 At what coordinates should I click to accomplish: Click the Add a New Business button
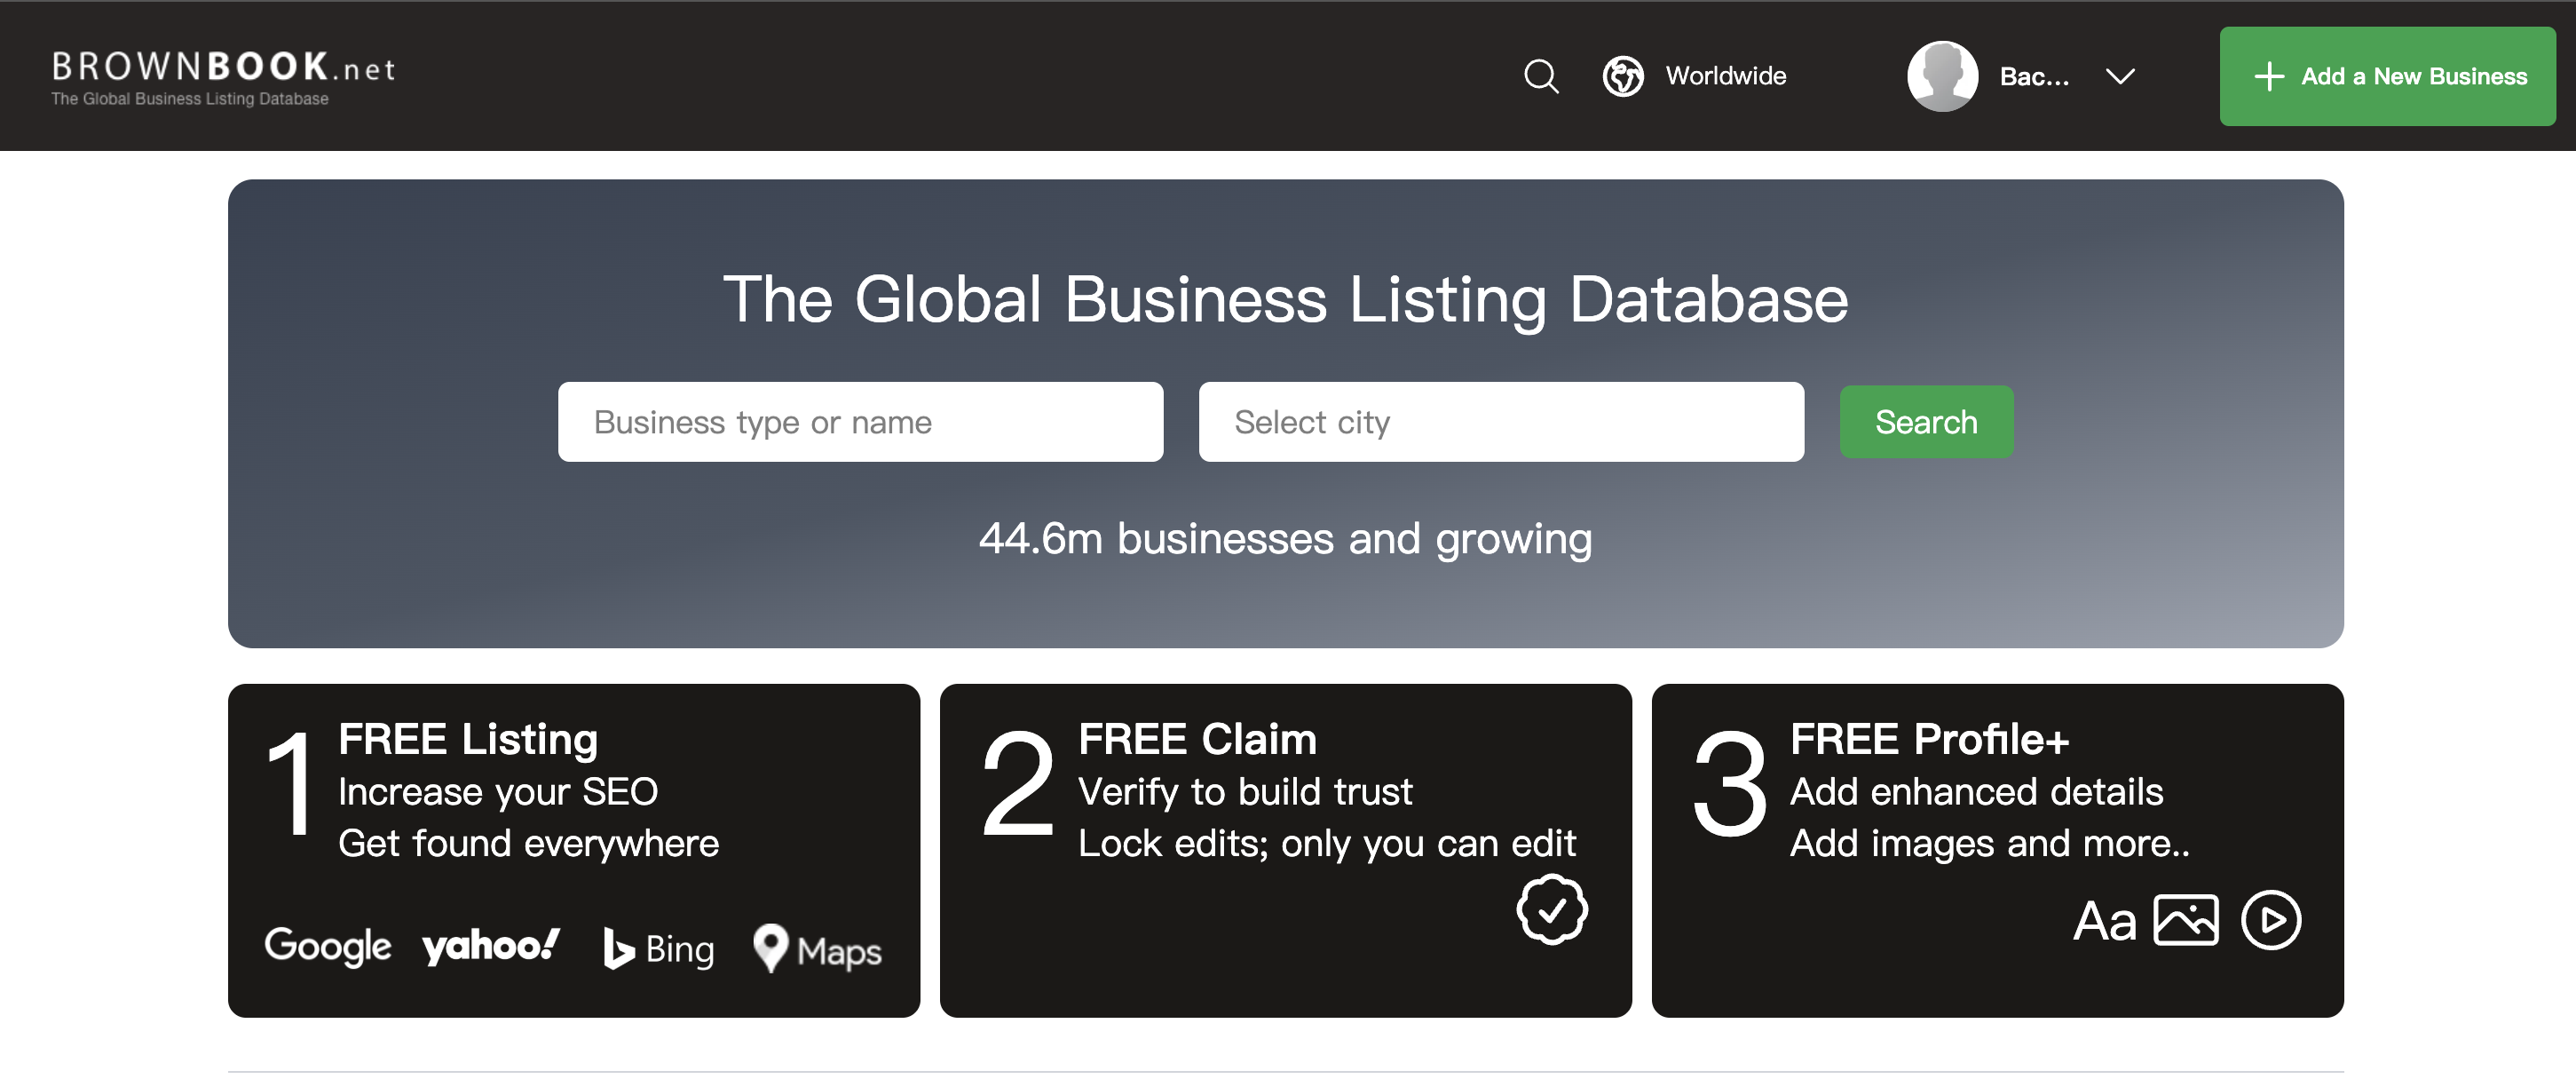pyautogui.click(x=2387, y=76)
